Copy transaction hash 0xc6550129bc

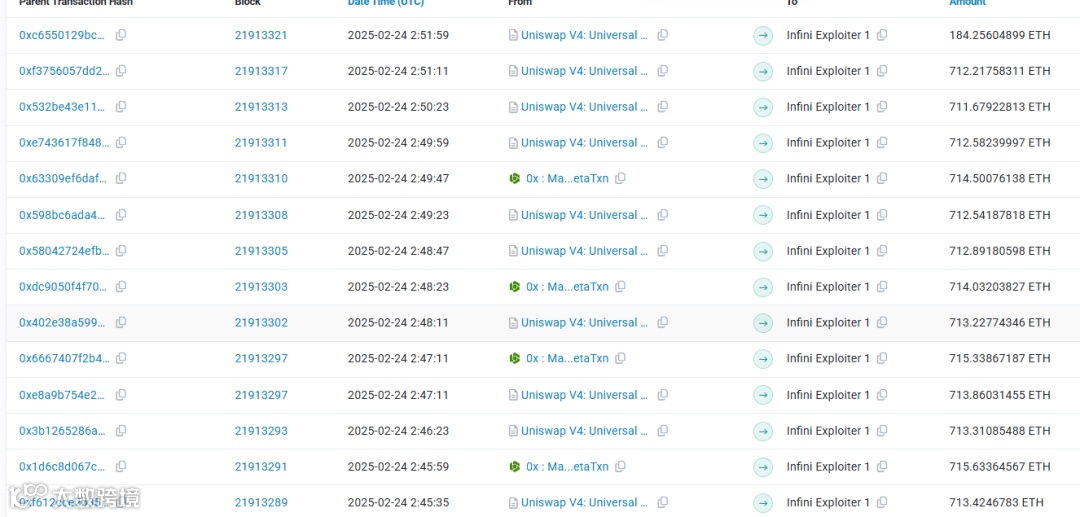coord(121,35)
